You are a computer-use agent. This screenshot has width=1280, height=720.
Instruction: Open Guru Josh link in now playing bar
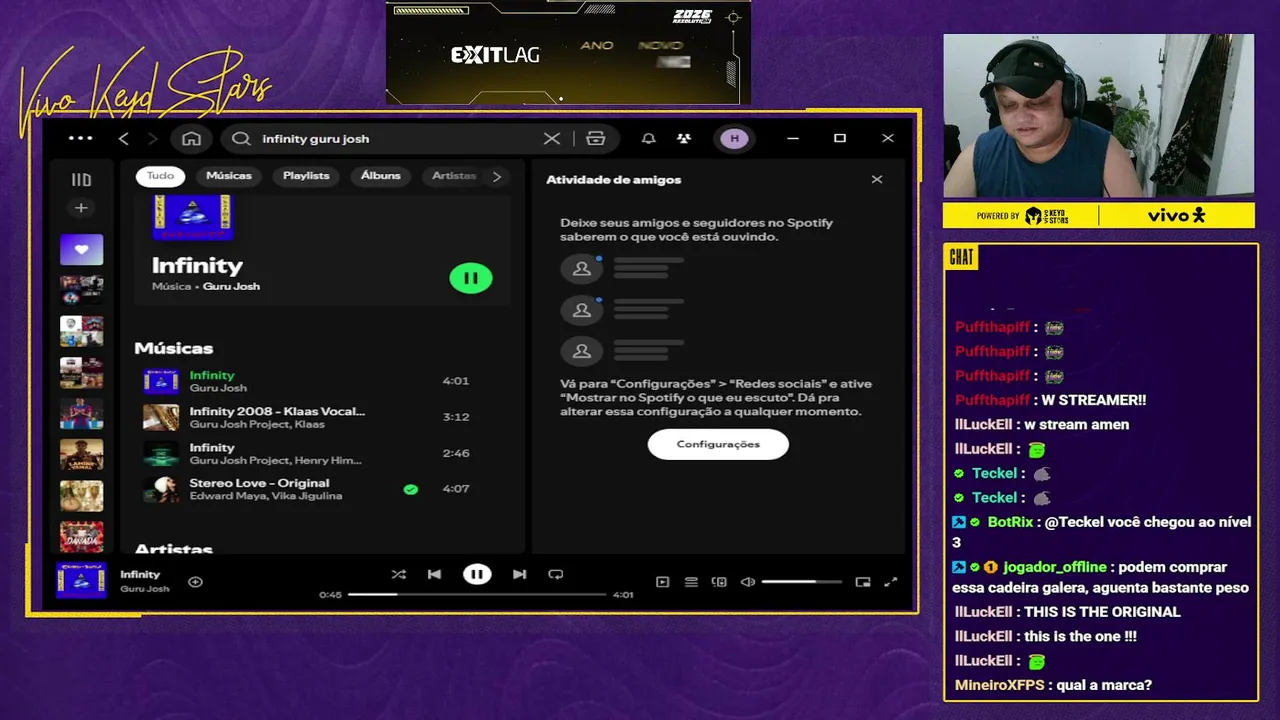tap(145, 589)
